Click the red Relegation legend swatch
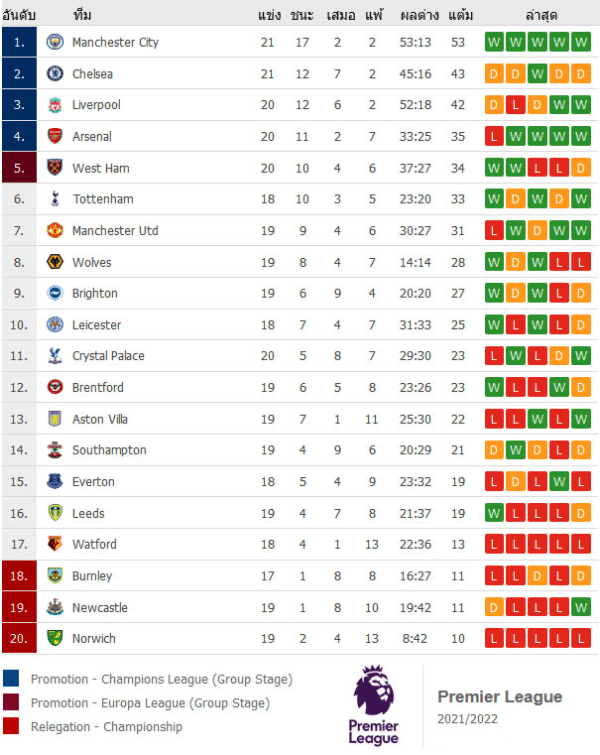 pyautogui.click(x=12, y=727)
